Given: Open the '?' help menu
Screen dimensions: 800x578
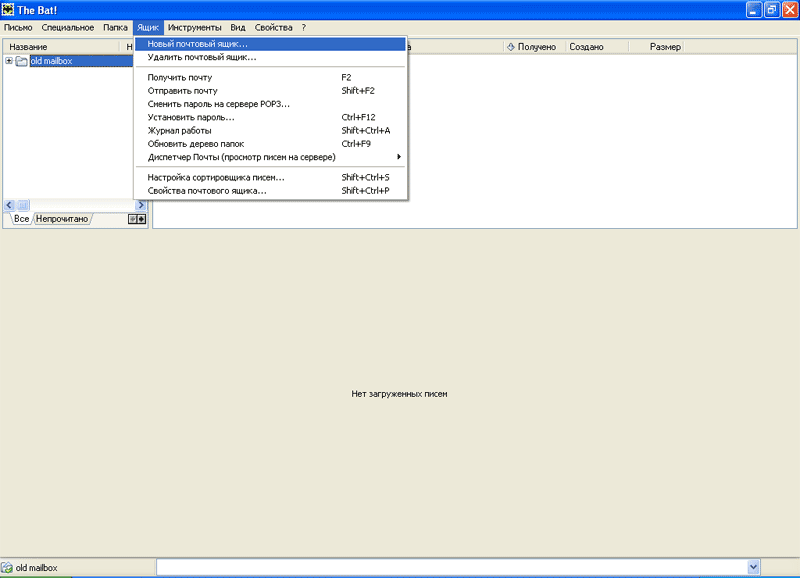Looking at the screenshot, I should pos(304,28).
